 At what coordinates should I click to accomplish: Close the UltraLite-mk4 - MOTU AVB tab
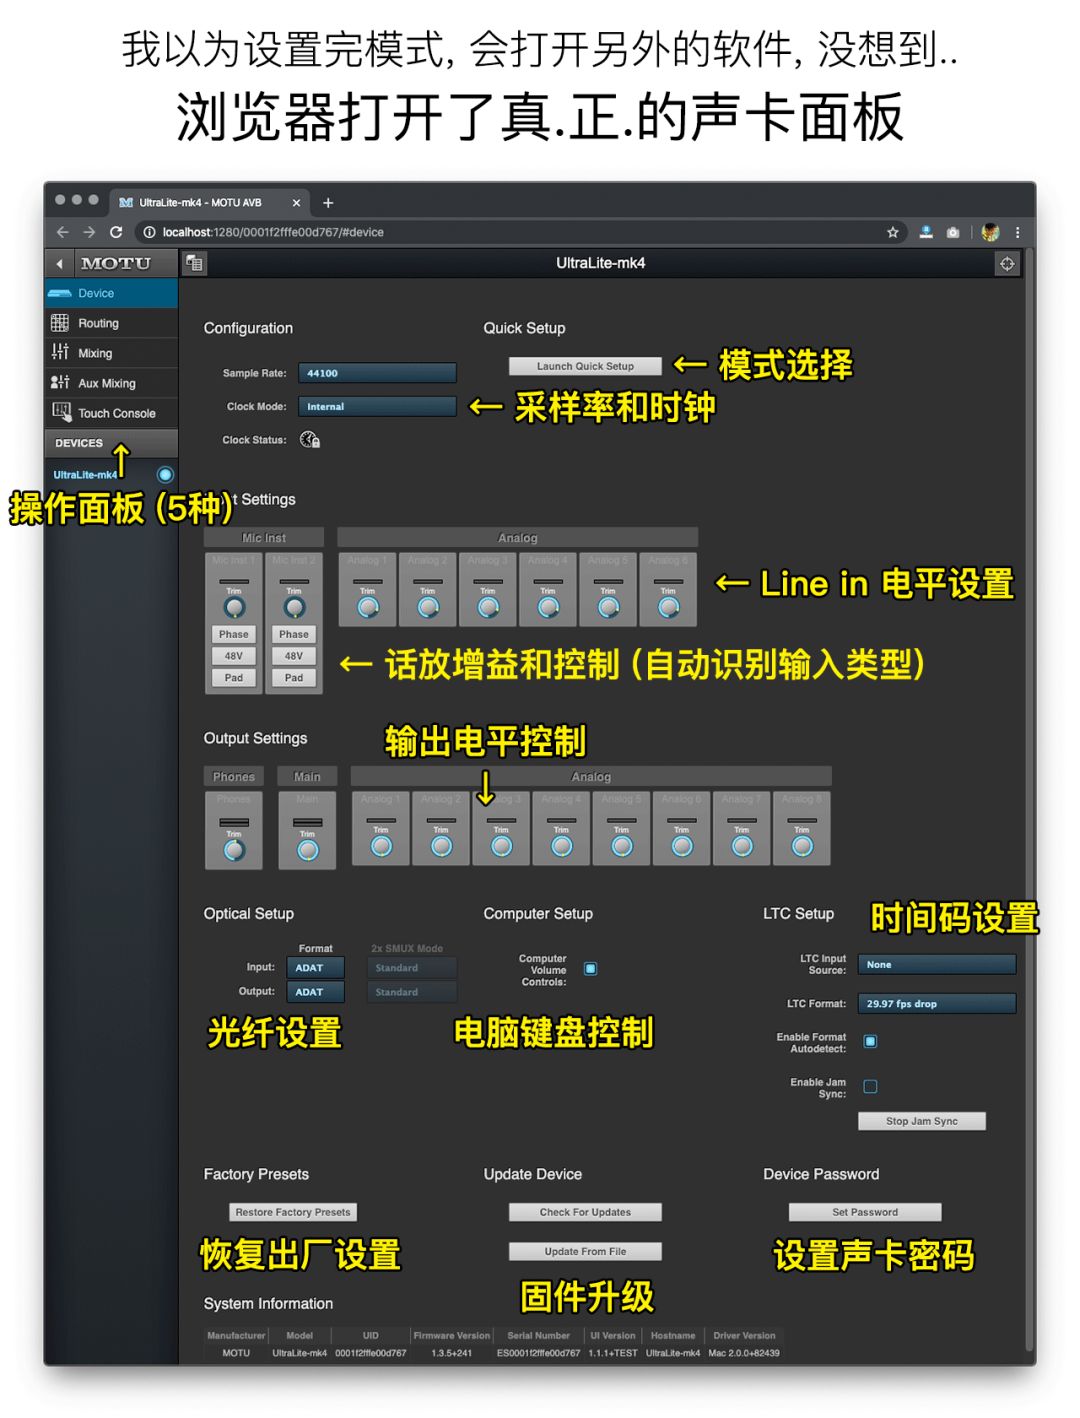(296, 203)
